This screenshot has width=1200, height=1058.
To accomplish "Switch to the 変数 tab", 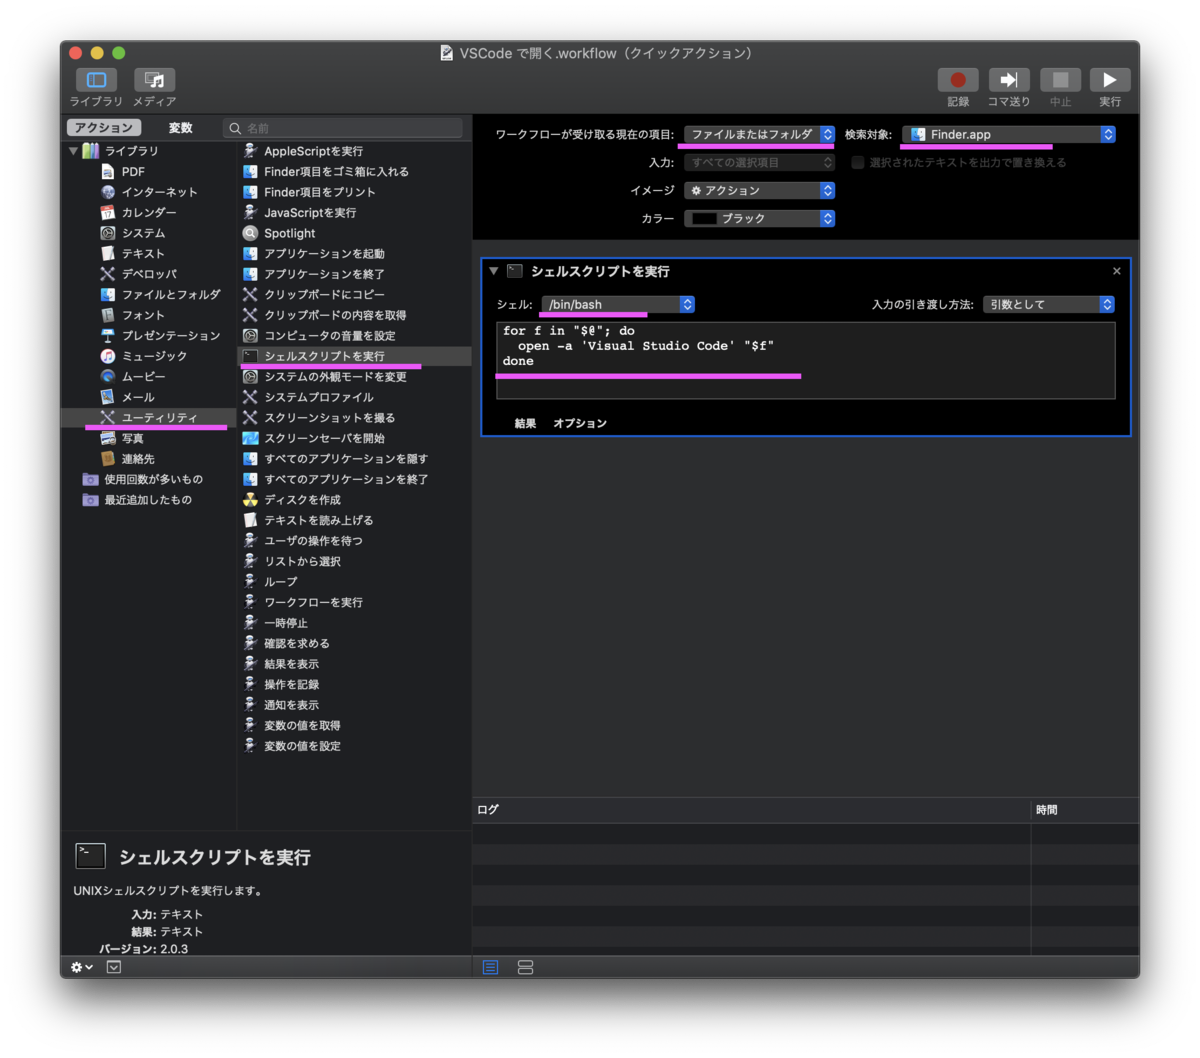I will click(181, 128).
